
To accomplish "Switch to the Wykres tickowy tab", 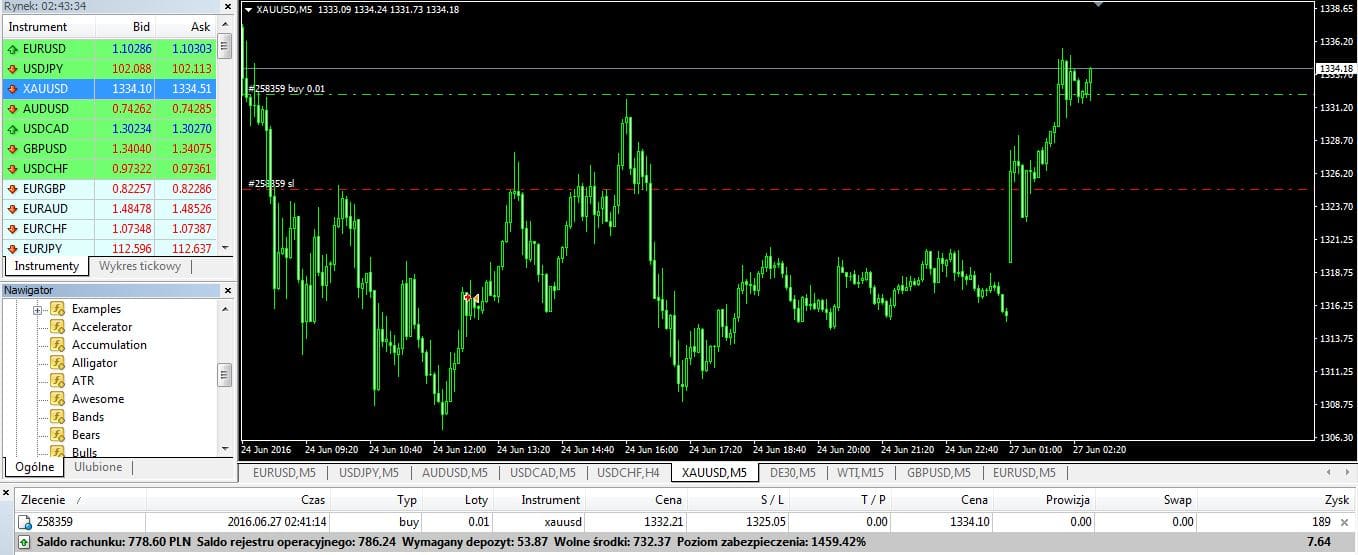I will (x=140, y=267).
